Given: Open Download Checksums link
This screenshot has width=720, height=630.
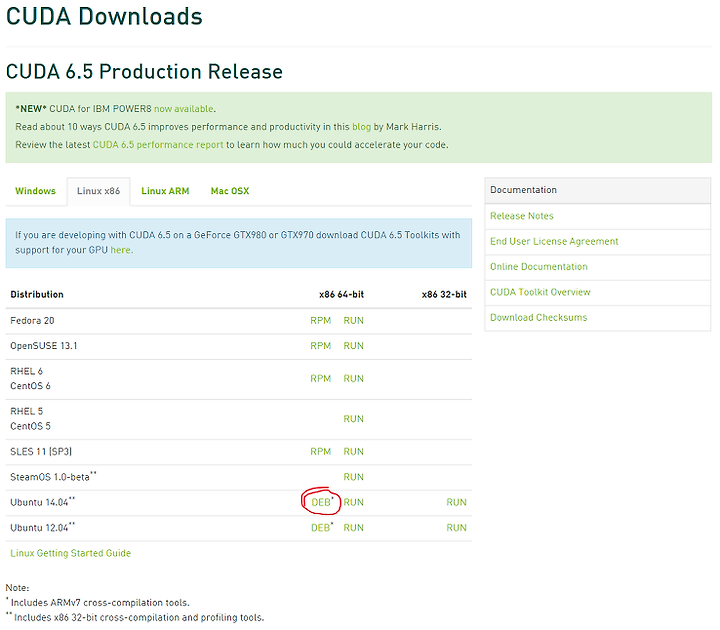Looking at the screenshot, I should (539, 317).
